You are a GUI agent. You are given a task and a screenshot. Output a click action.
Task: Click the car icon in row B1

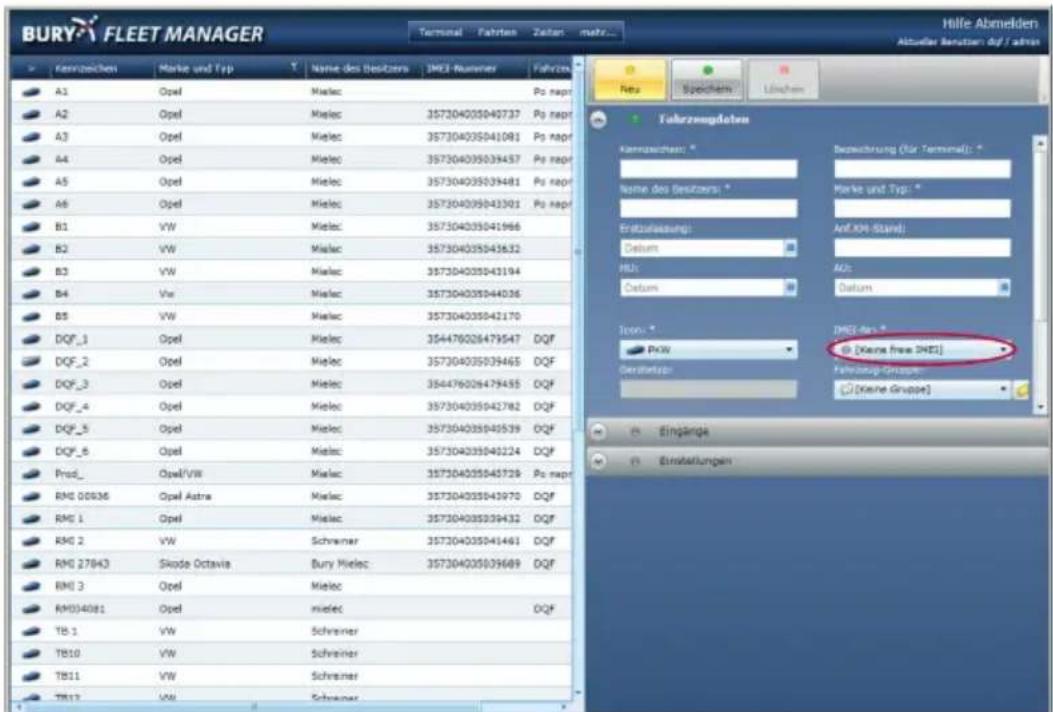click(31, 227)
